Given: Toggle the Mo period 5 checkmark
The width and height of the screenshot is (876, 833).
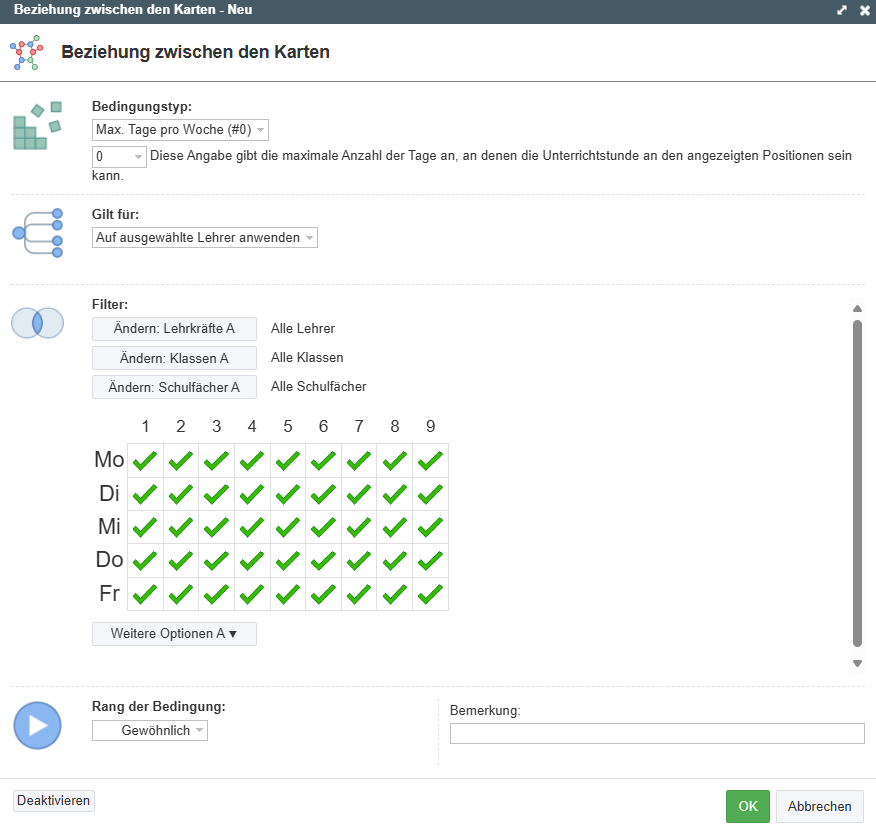Looking at the screenshot, I should (288, 461).
